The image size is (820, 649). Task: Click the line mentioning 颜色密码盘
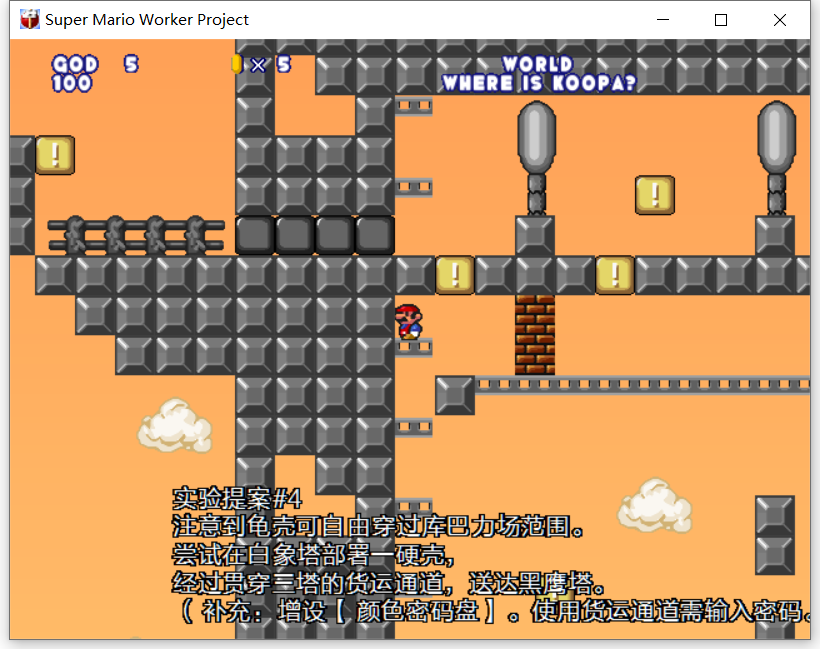point(494,611)
